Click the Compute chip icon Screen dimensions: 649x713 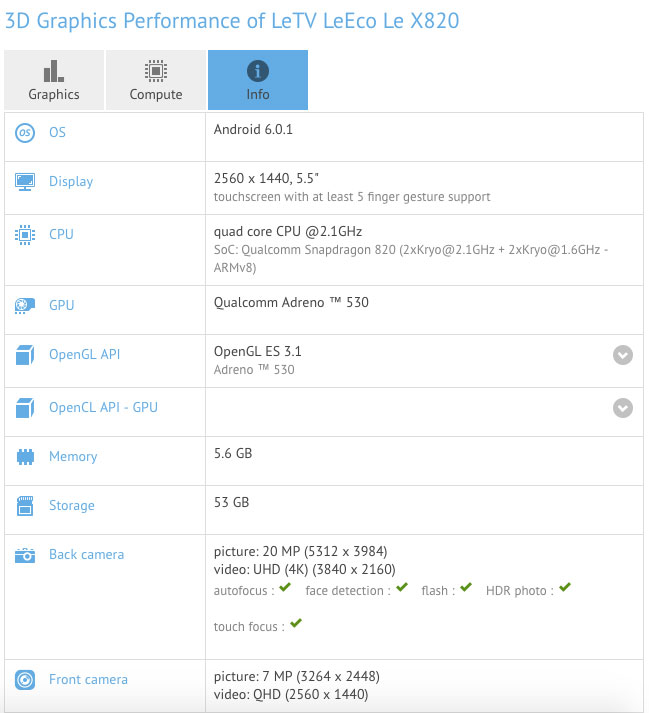156,71
